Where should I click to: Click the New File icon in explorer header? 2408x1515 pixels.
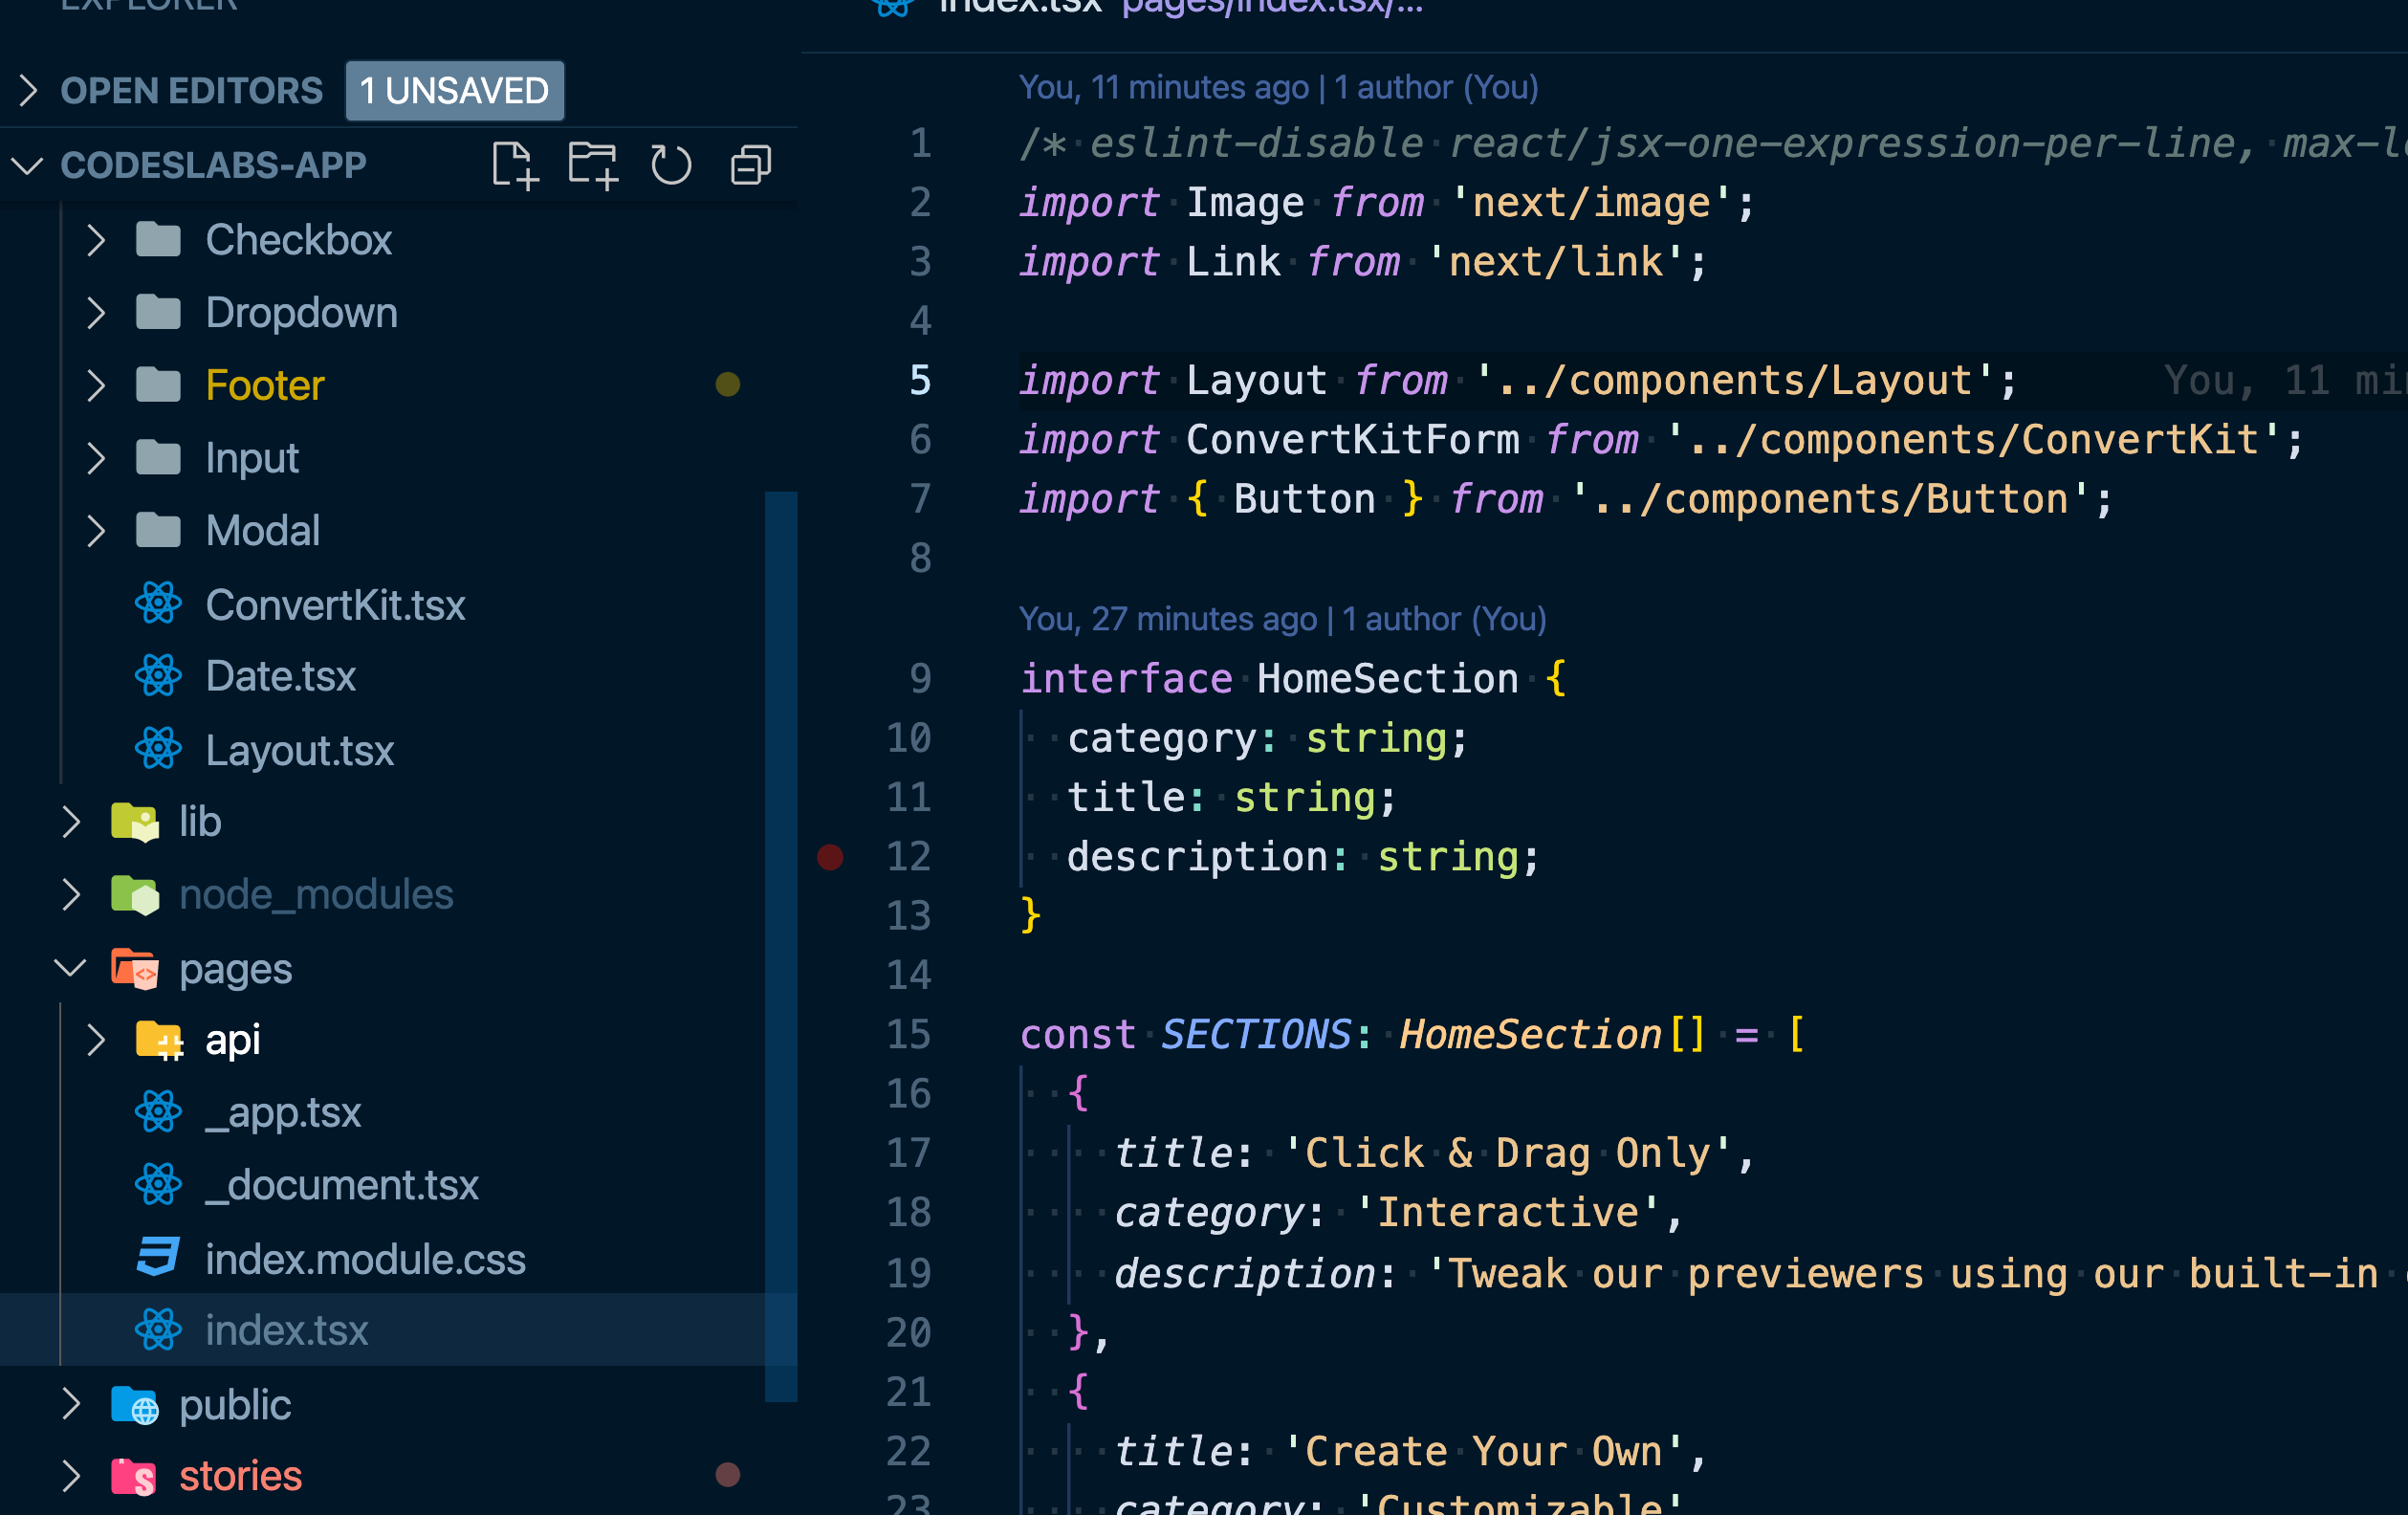(x=514, y=165)
